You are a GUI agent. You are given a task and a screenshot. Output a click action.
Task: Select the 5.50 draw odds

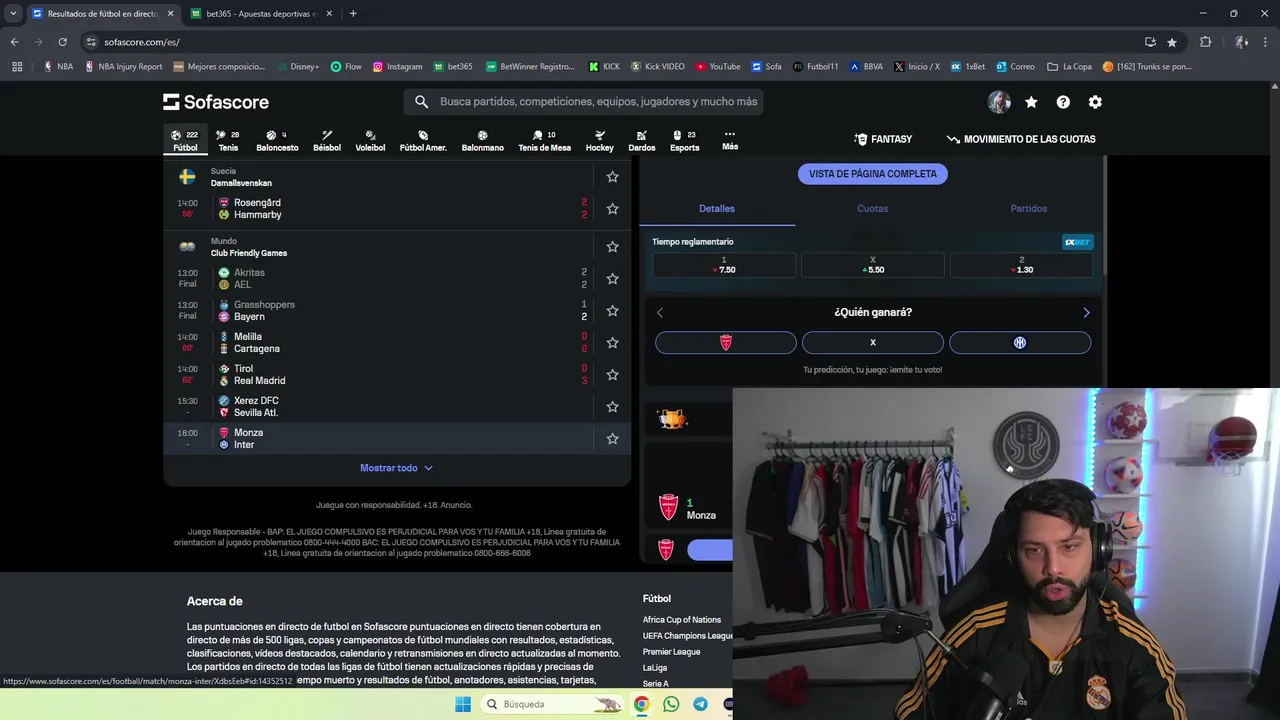click(873, 265)
